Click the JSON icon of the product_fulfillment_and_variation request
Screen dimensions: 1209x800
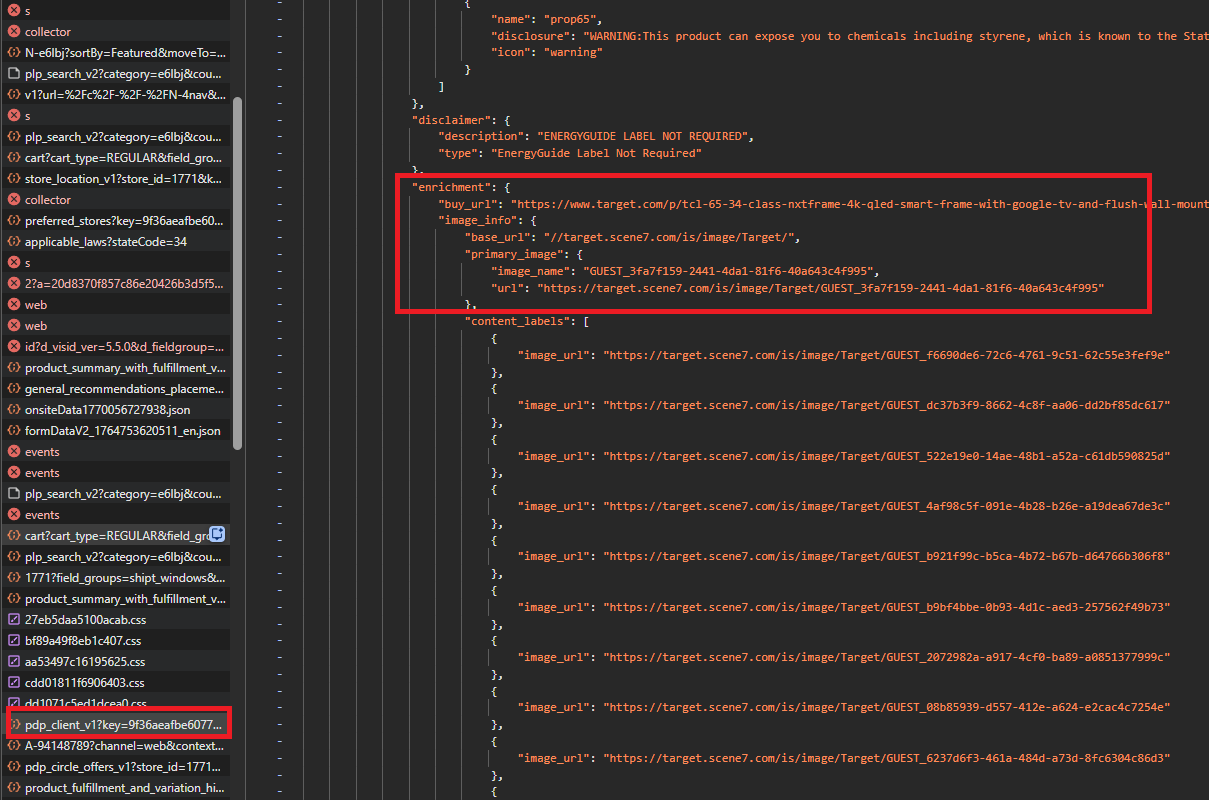point(14,788)
